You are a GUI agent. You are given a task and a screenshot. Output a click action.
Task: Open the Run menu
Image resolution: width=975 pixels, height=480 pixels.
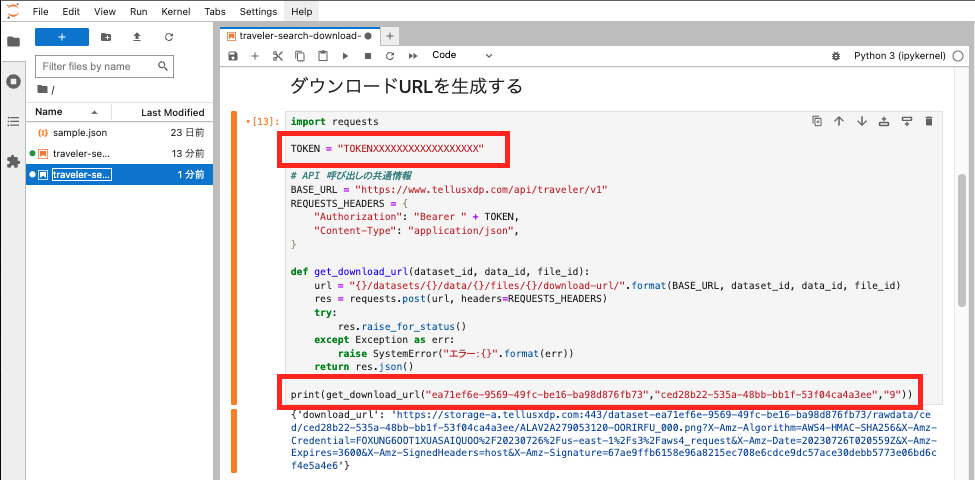pos(139,11)
